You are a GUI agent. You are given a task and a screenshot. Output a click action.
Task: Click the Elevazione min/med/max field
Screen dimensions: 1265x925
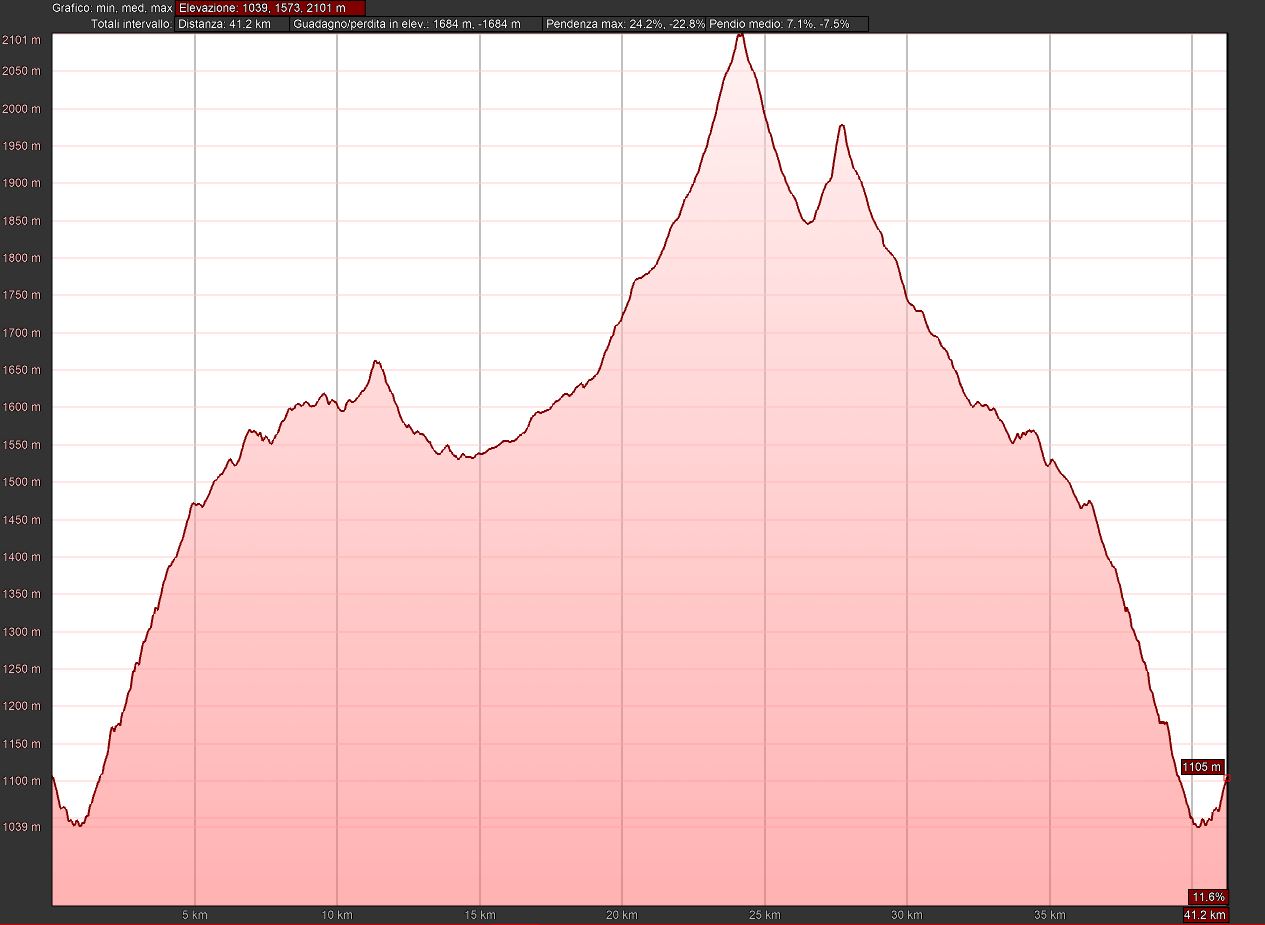click(x=270, y=8)
